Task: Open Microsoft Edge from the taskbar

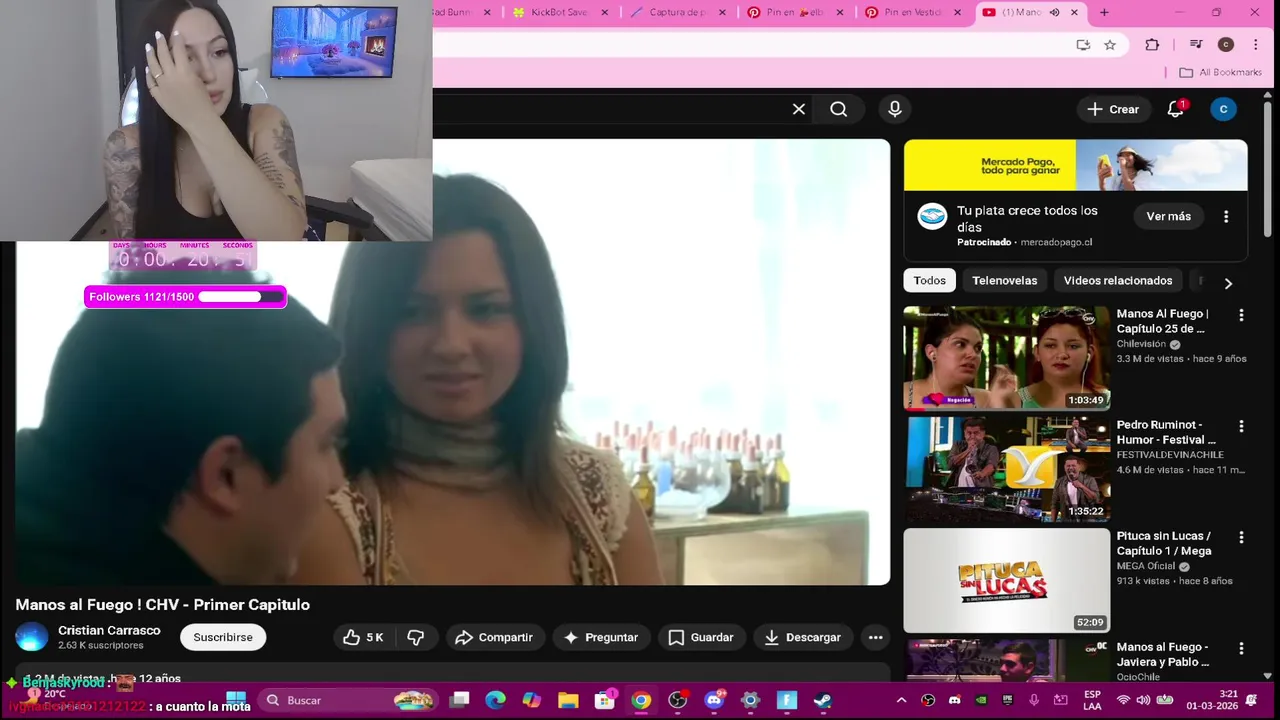Action: pyautogui.click(x=495, y=700)
